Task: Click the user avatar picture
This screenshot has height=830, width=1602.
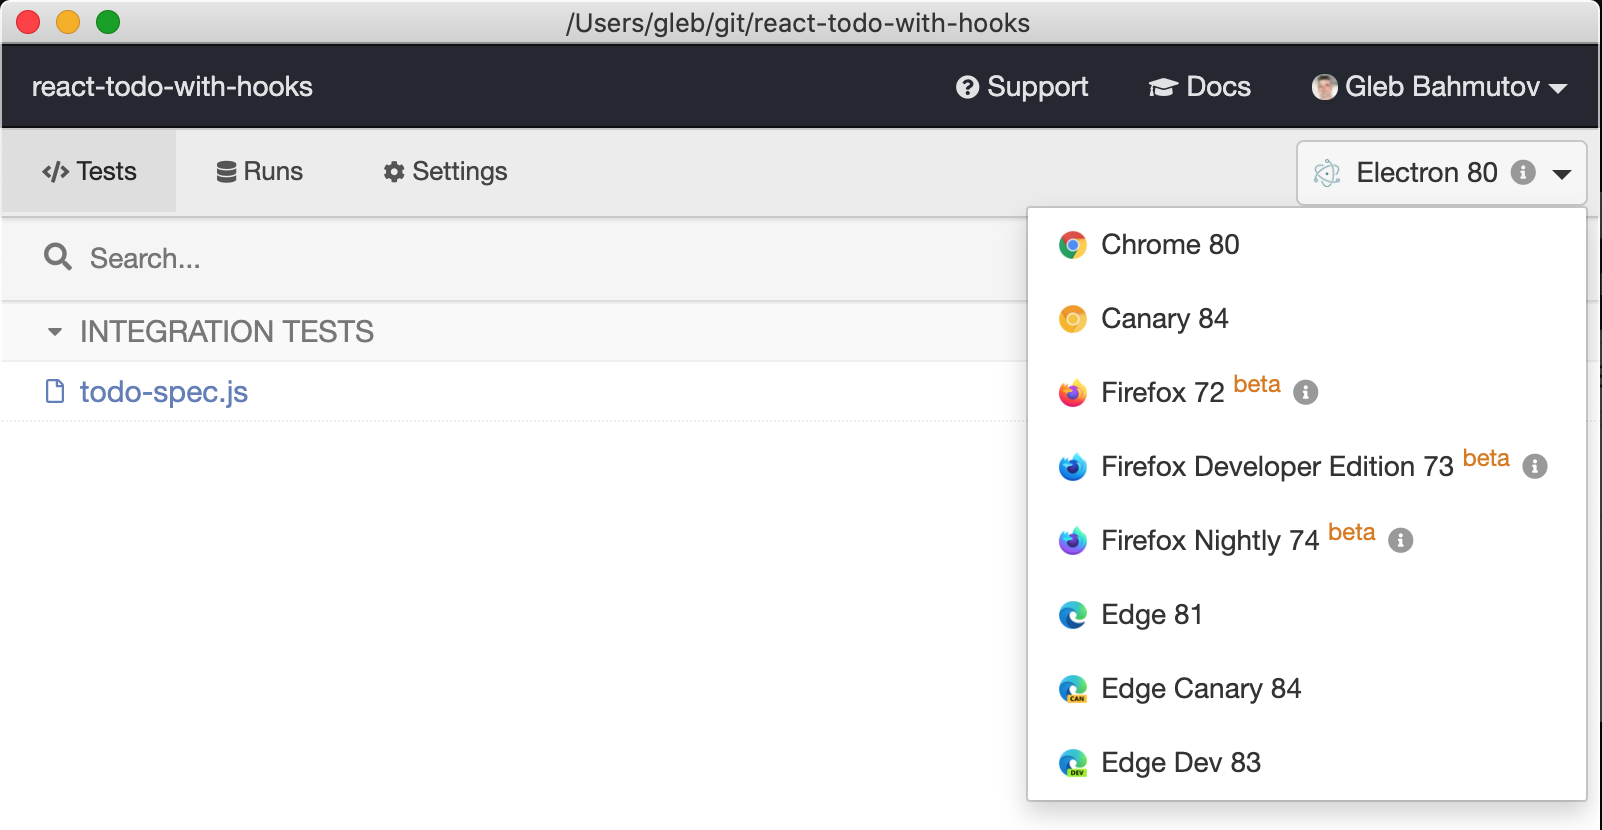Action: point(1325,87)
